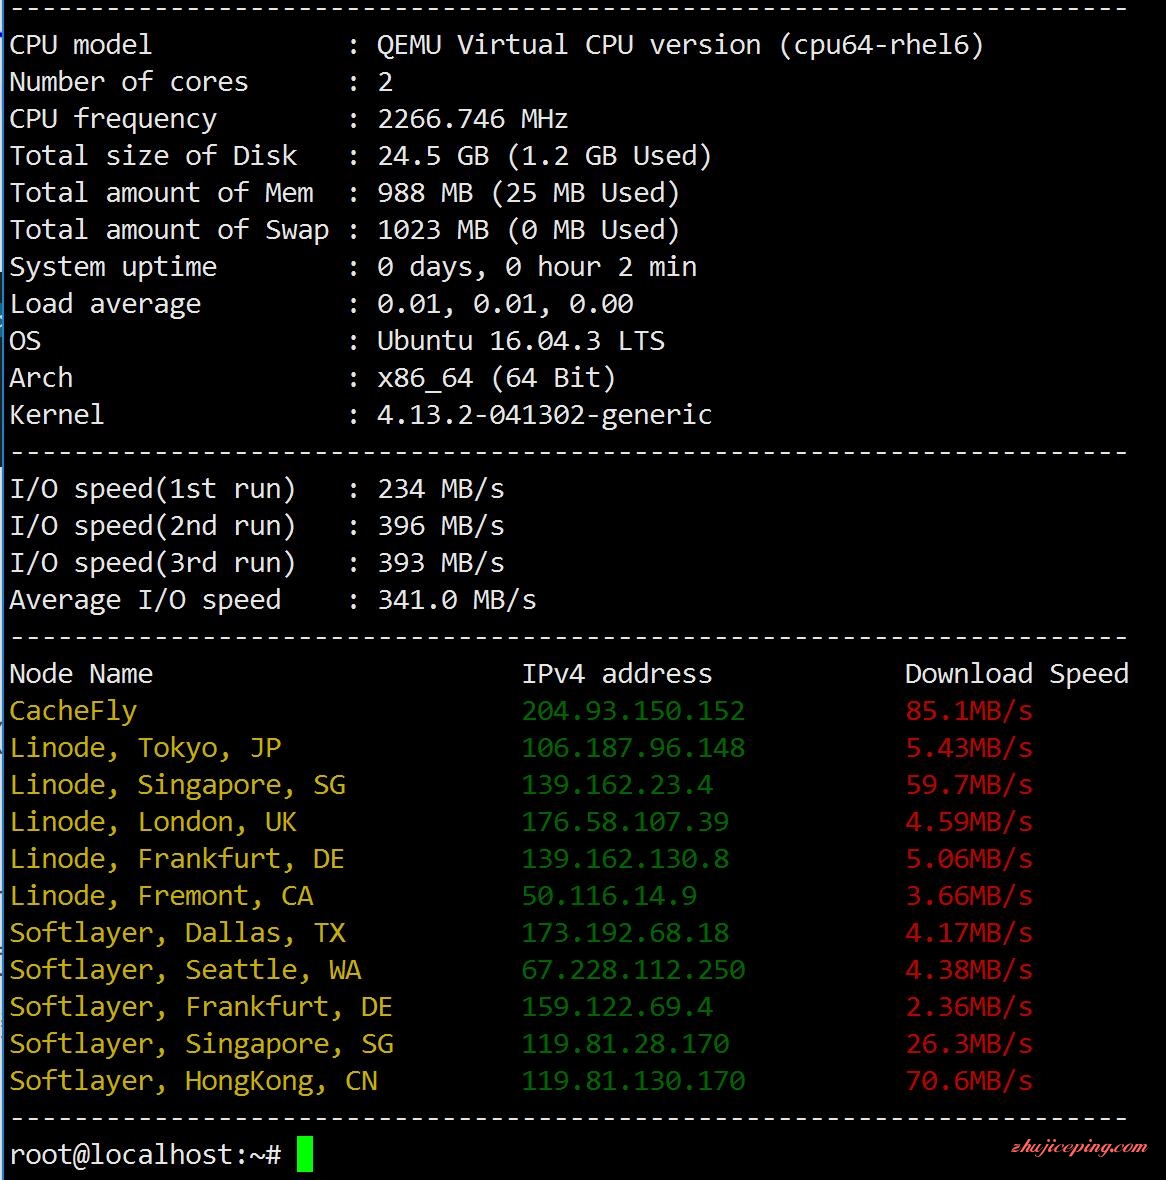Click the Node Name column header
Viewport: 1166px width, 1180px height.
pos(81,674)
